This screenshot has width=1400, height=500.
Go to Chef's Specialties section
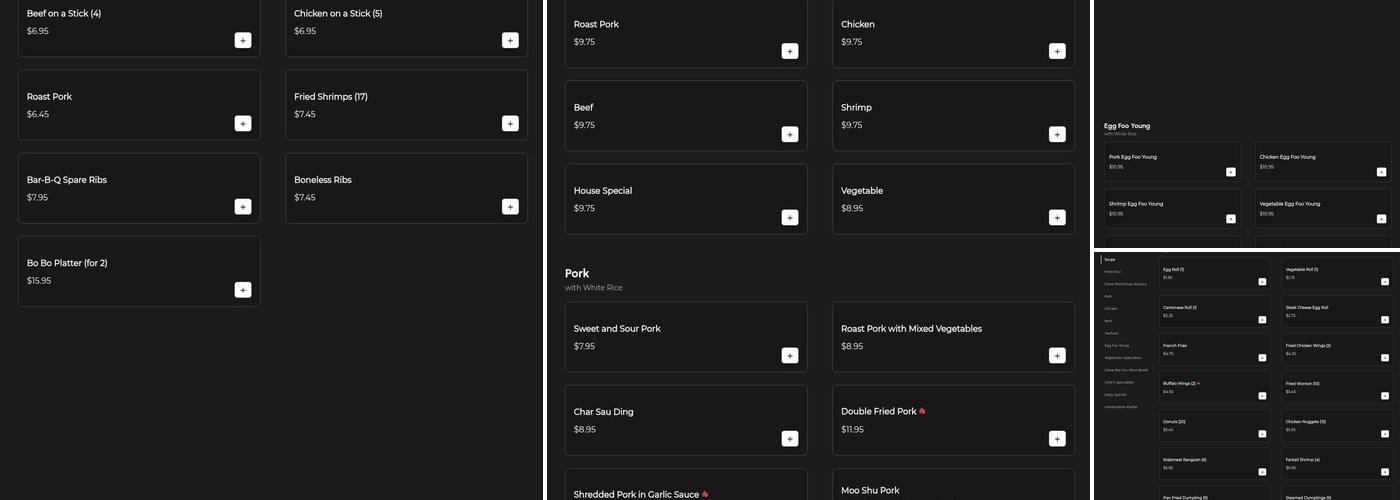tap(1119, 382)
